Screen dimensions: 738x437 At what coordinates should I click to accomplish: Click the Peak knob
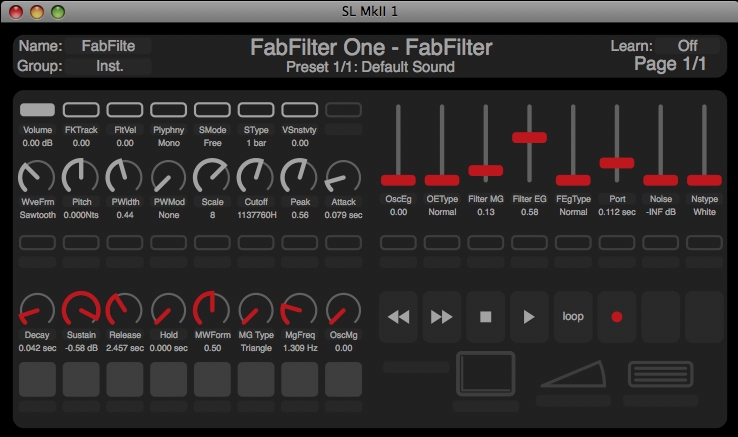click(300, 177)
